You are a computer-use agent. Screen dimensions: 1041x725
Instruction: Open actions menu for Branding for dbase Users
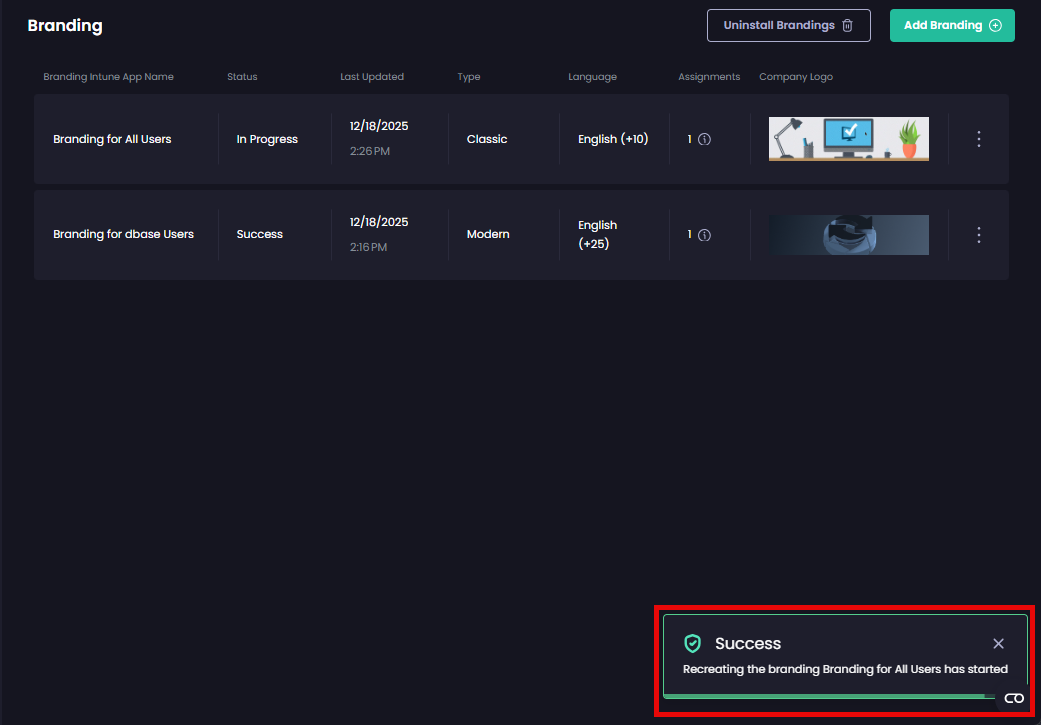(978, 235)
